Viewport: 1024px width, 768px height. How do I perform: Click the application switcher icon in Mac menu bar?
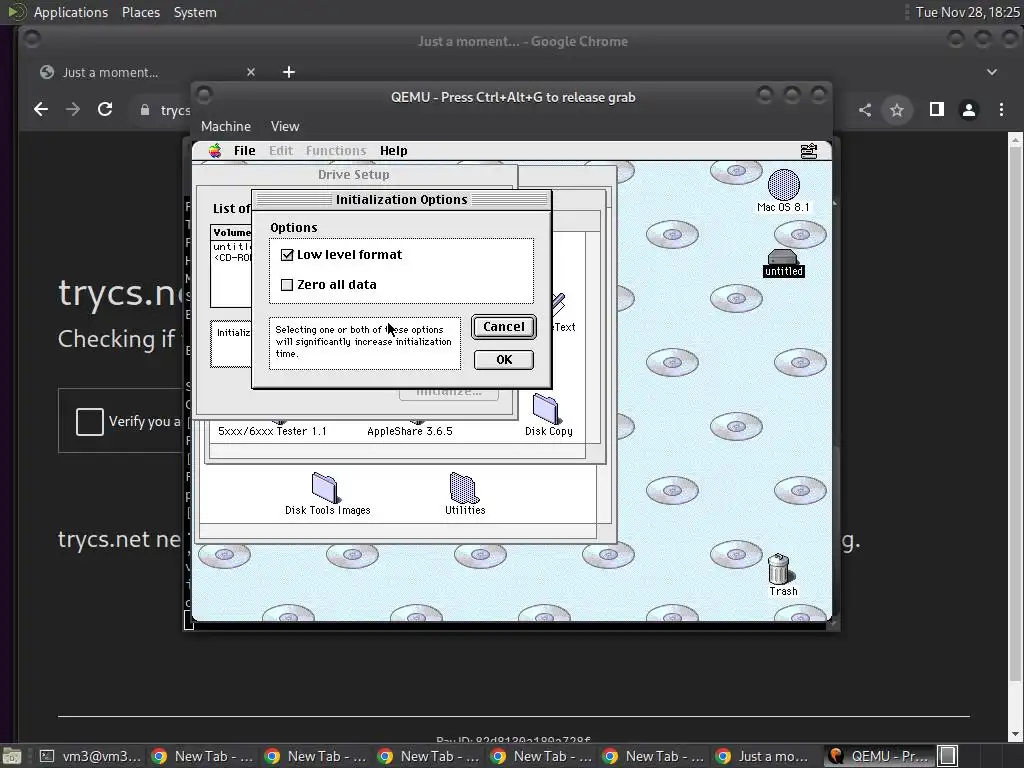pos(808,151)
